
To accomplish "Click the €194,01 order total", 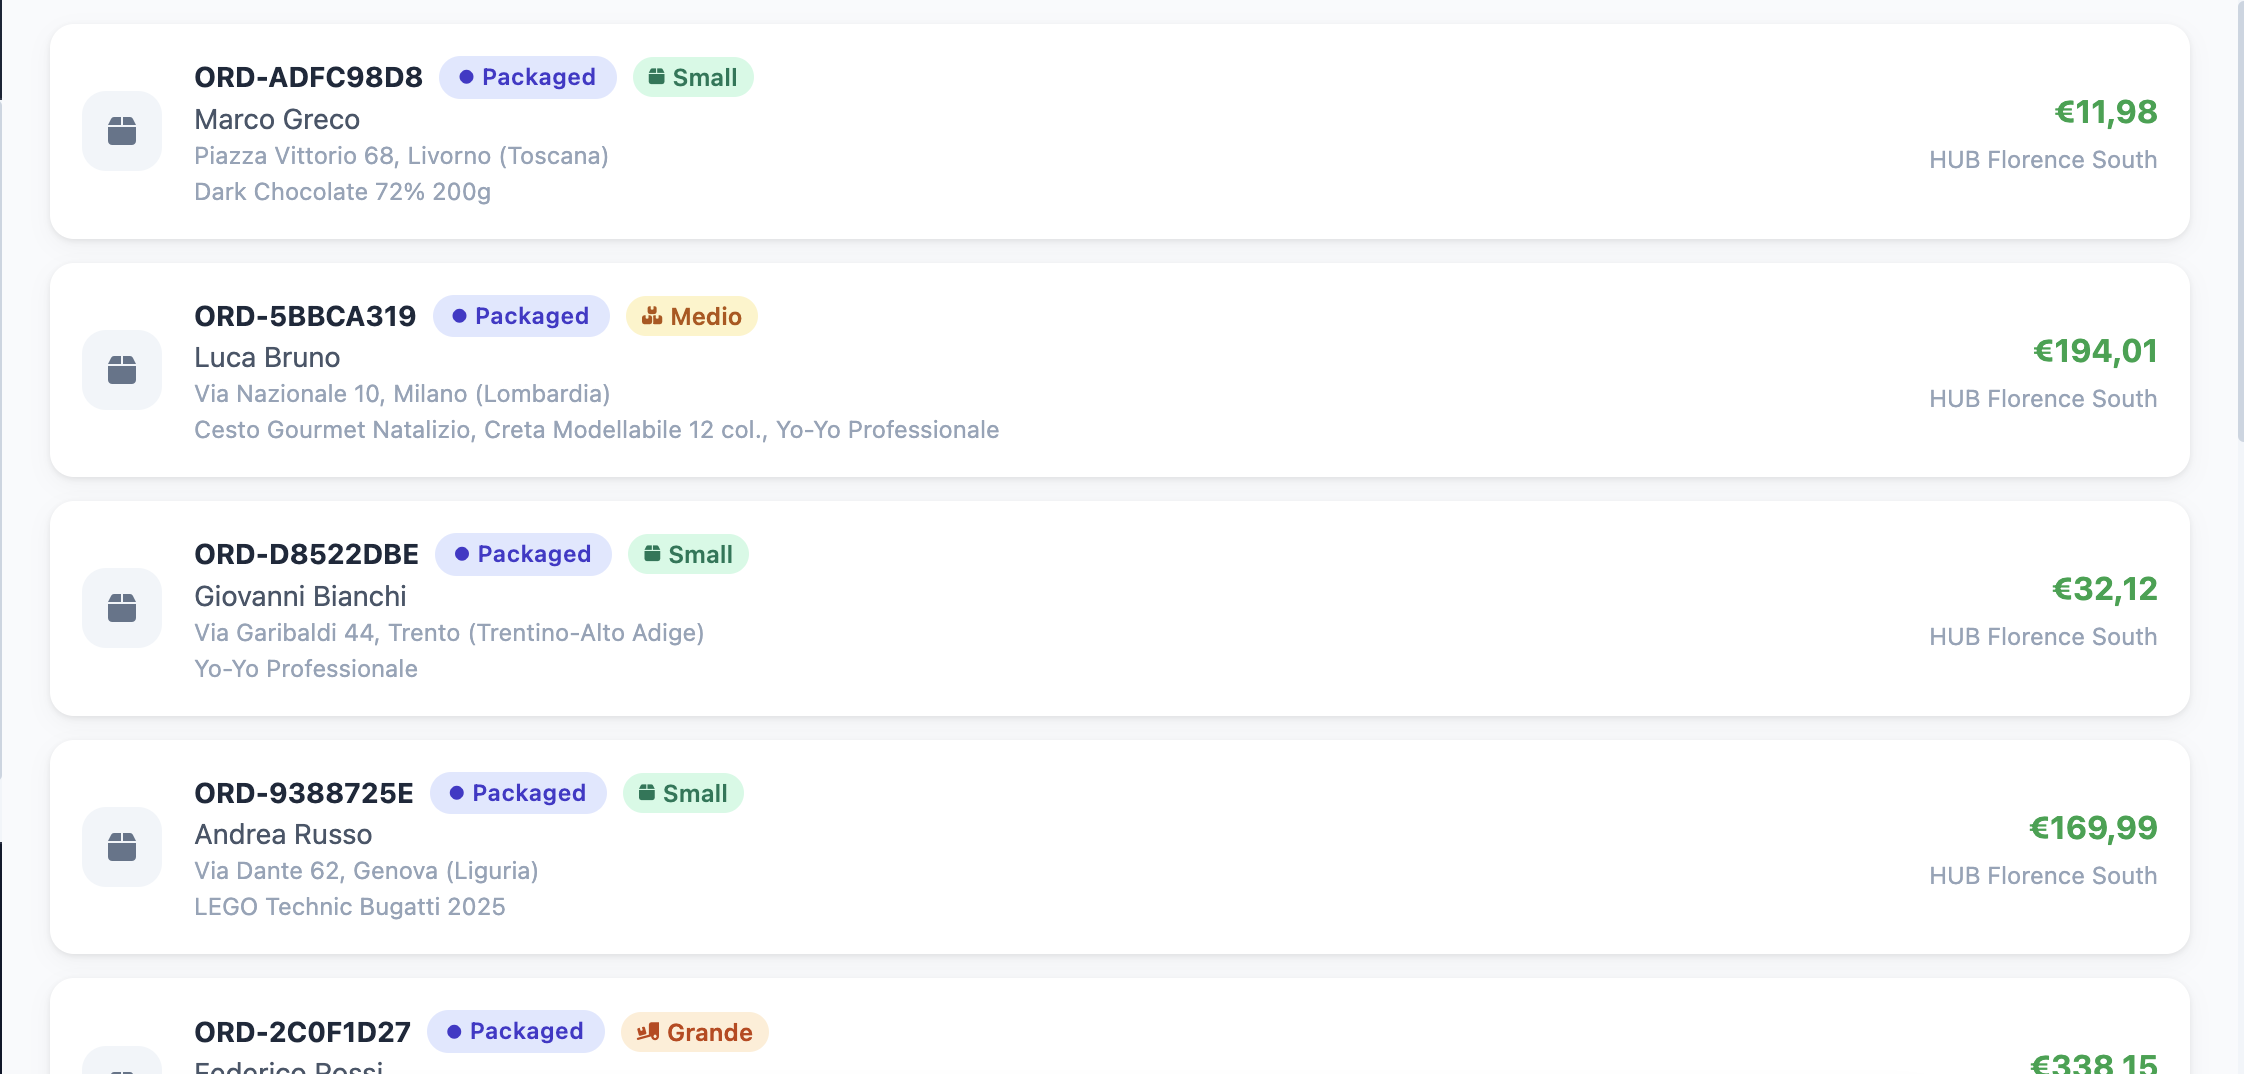I will 2095,351.
